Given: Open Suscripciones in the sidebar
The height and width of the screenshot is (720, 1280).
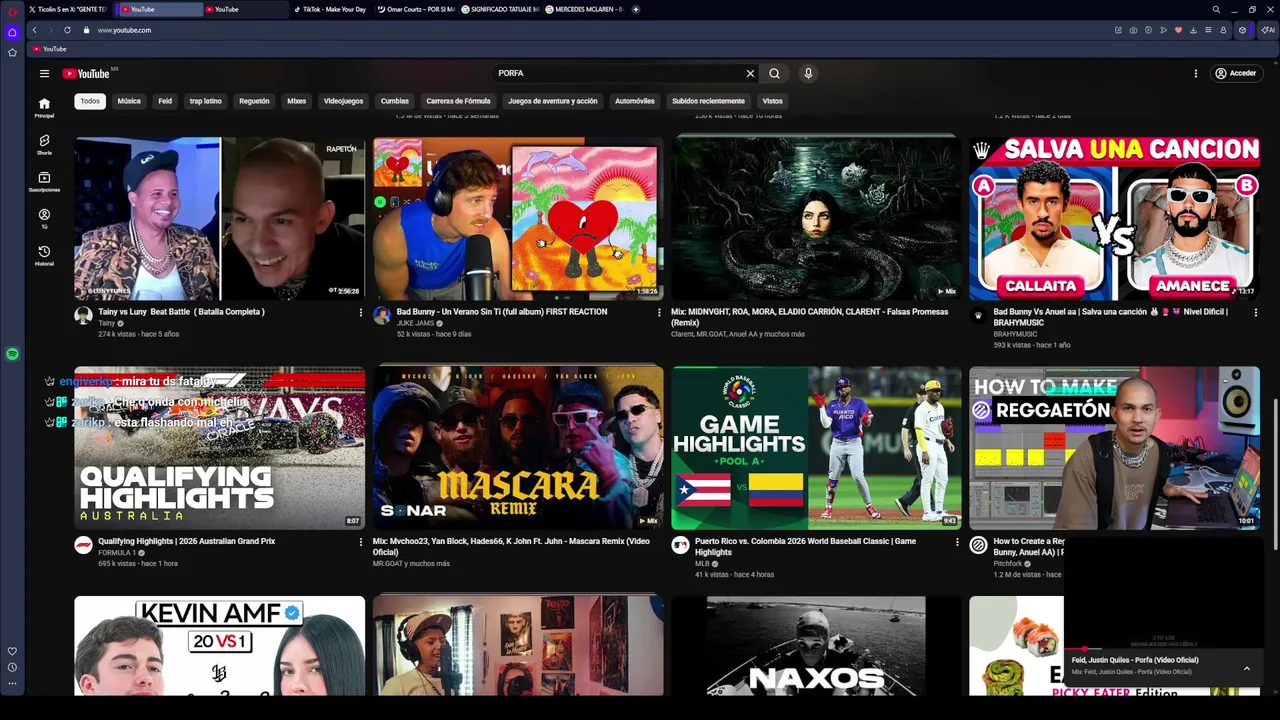Looking at the screenshot, I should point(44,182).
